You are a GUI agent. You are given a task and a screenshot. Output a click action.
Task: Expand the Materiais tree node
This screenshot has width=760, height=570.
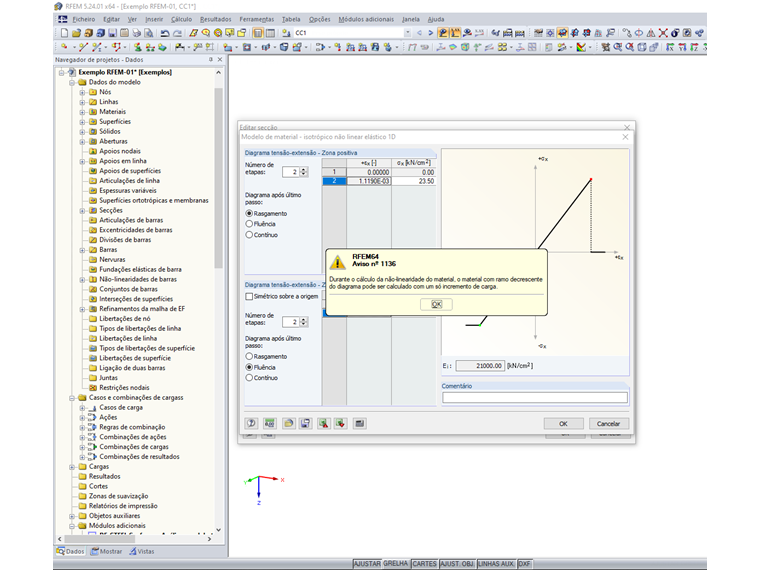point(82,112)
